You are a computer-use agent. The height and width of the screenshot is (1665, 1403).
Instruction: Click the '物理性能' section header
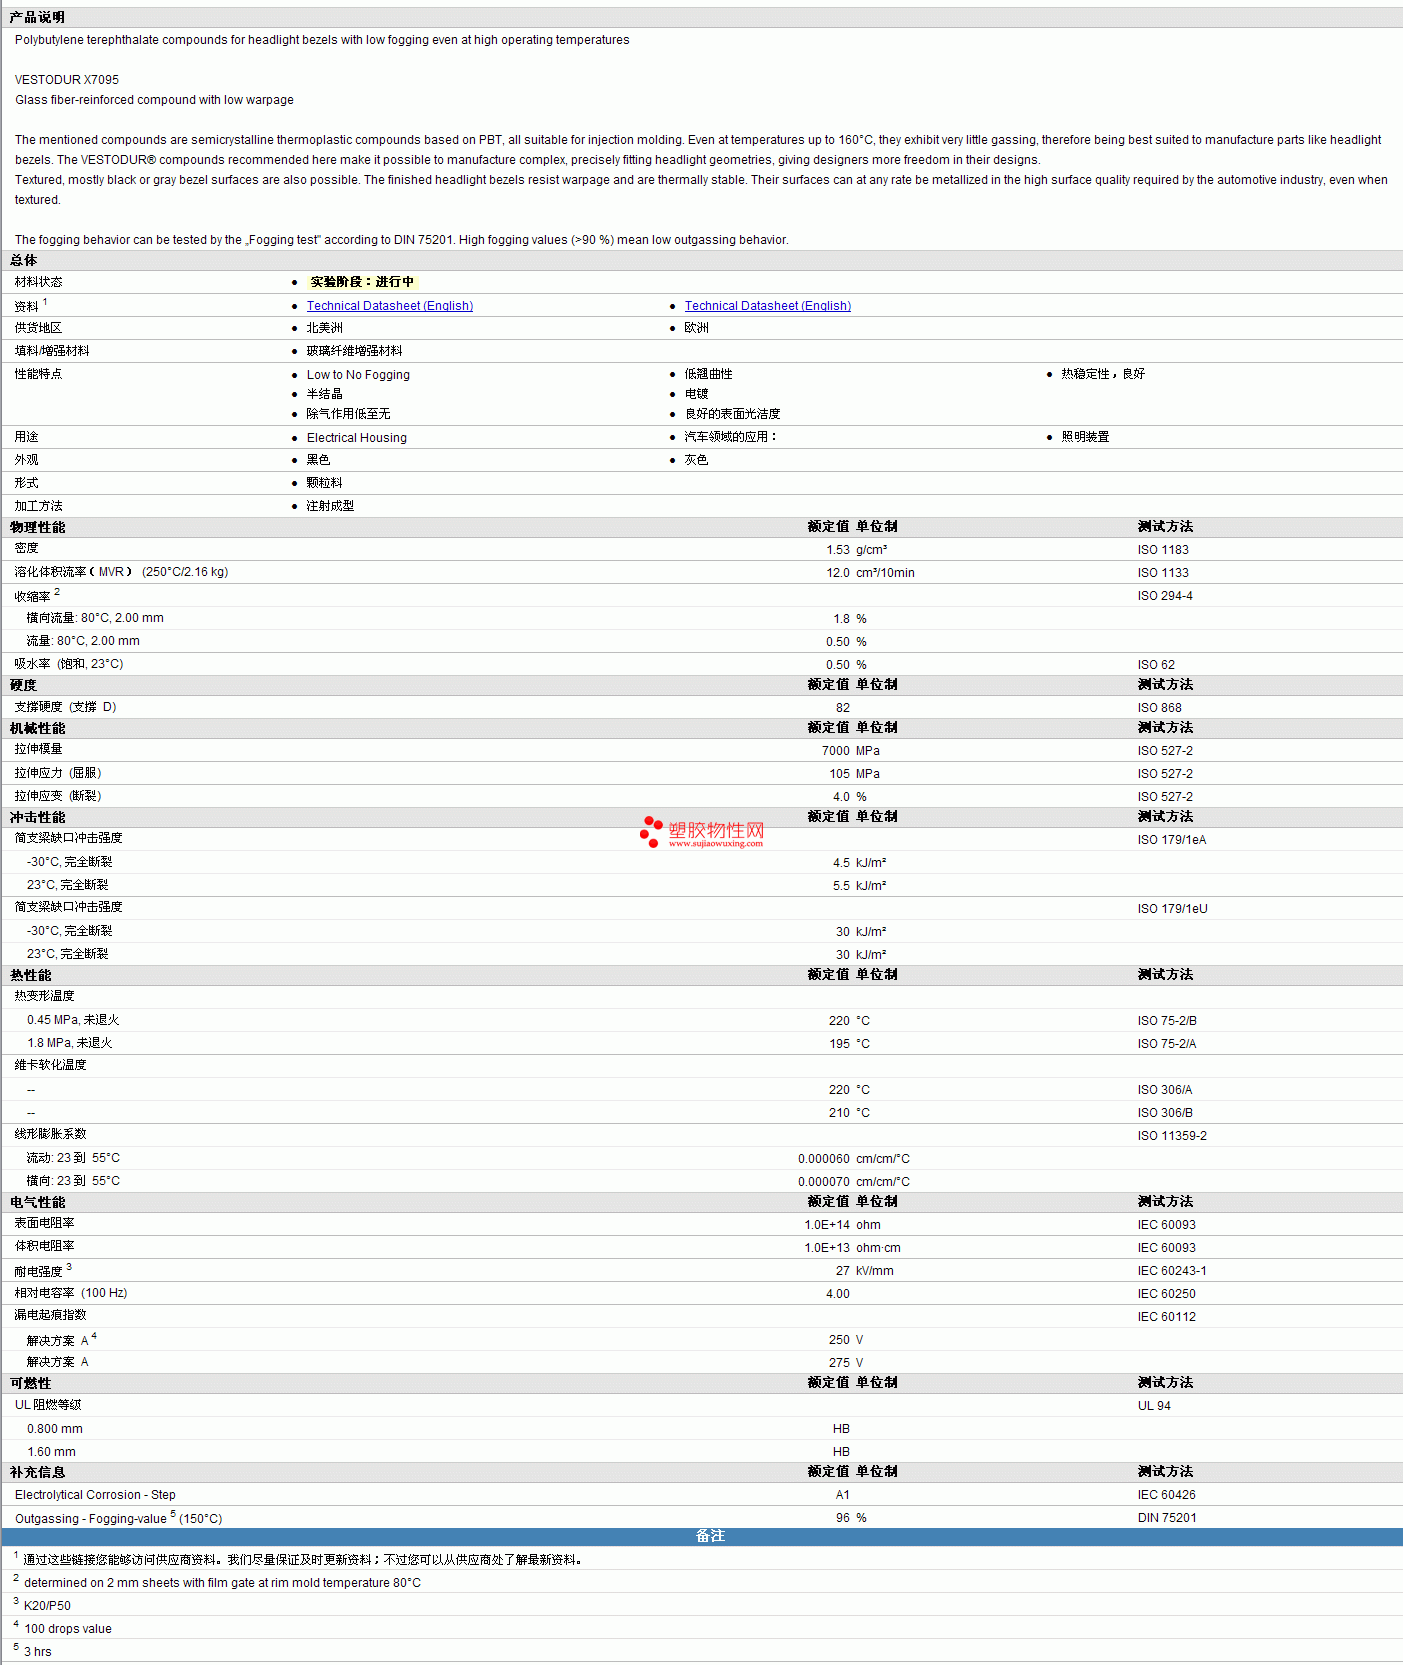[38, 527]
